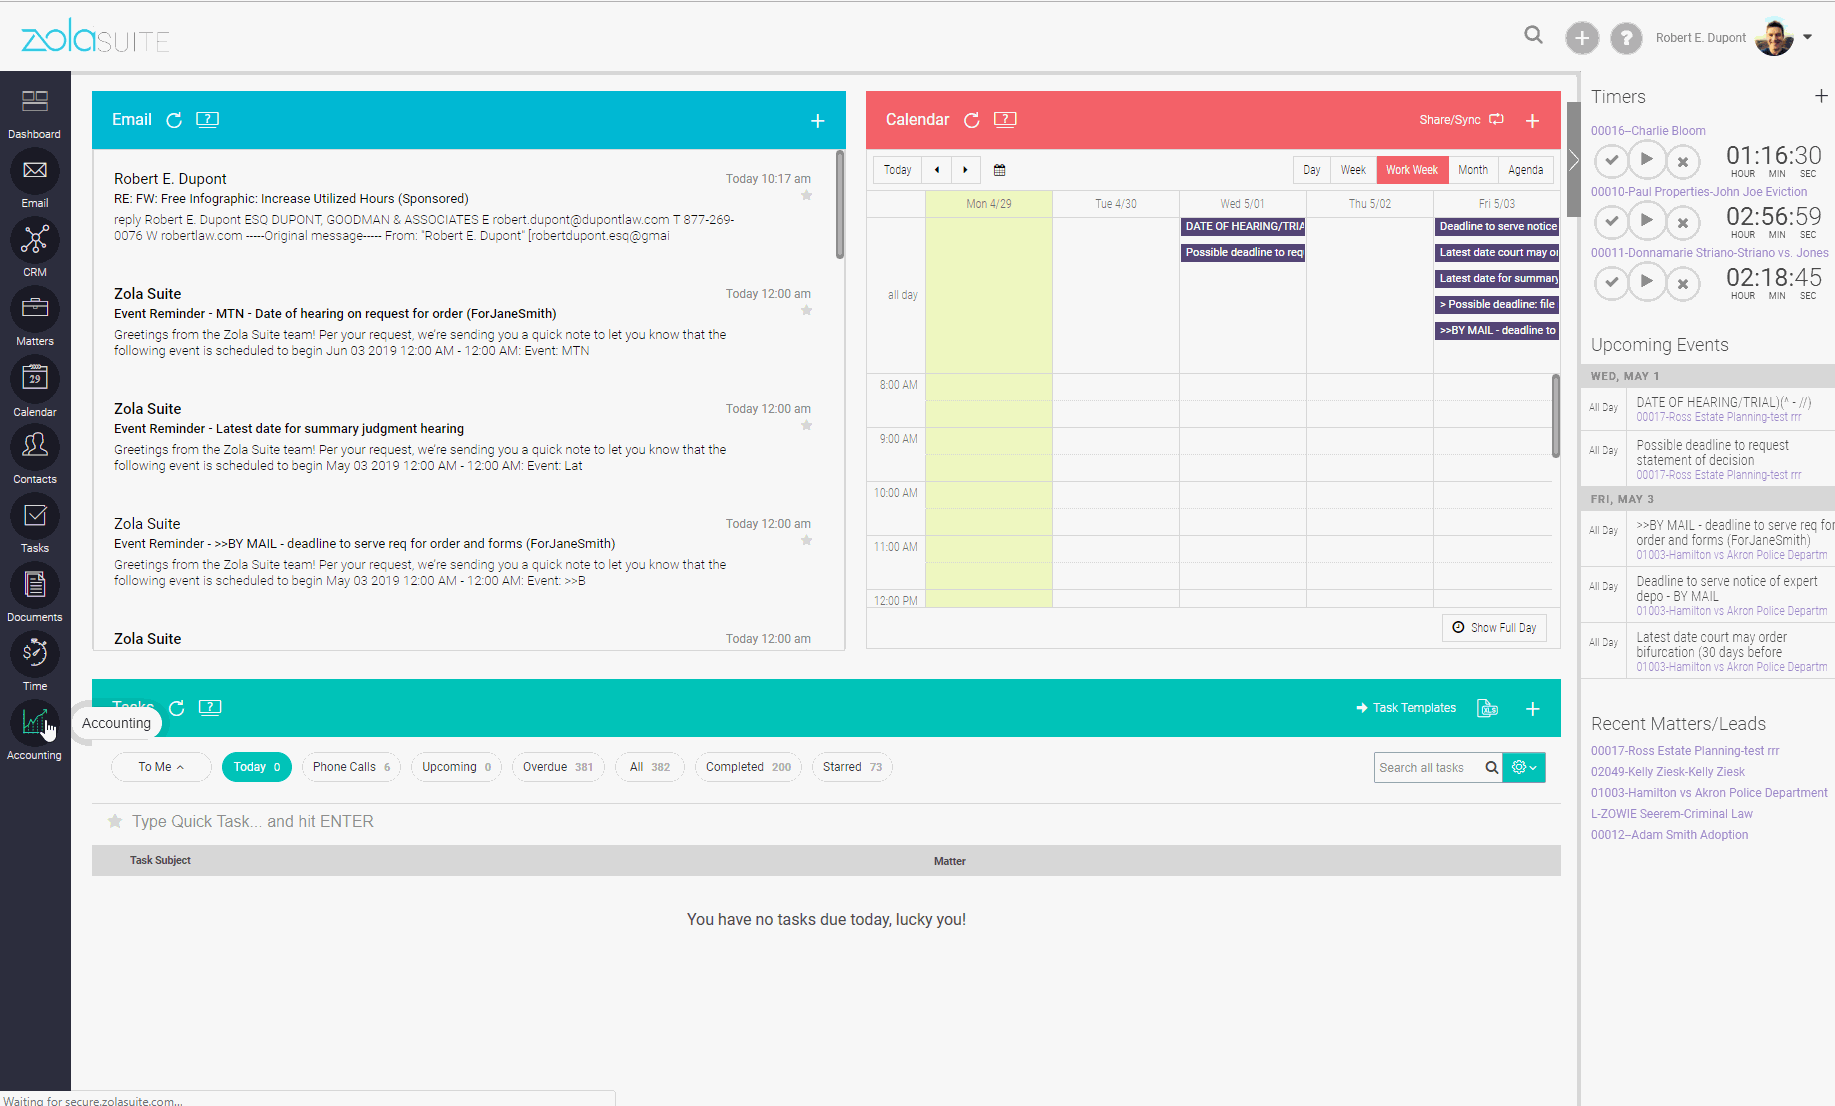Select the Overdue tasks filter

click(558, 767)
